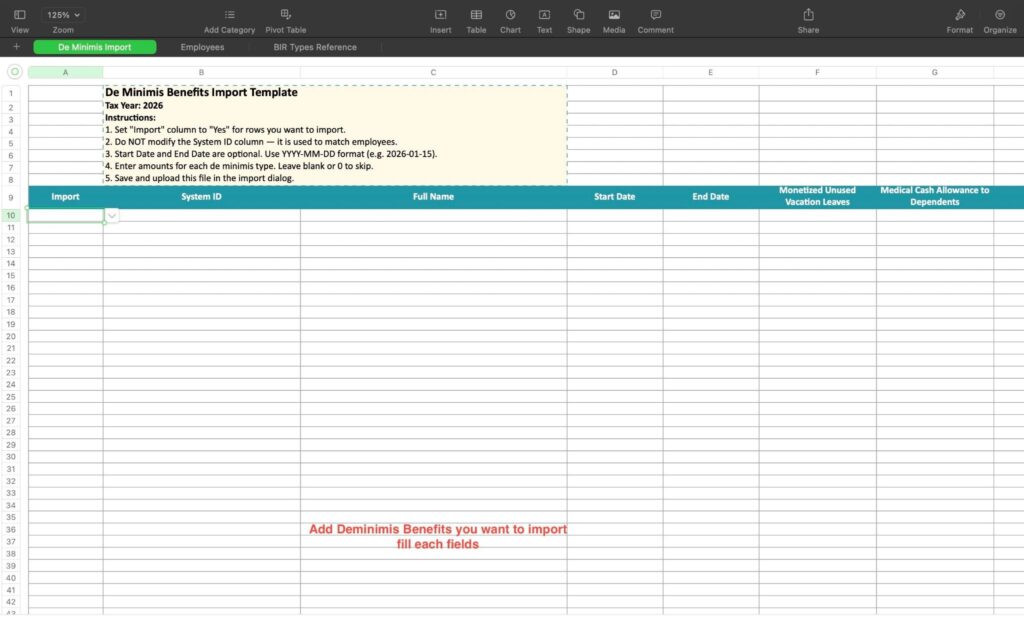Viewport: 1024px width, 637px height.
Task: Add a Text box from the toolbar
Action: pyautogui.click(x=544, y=15)
